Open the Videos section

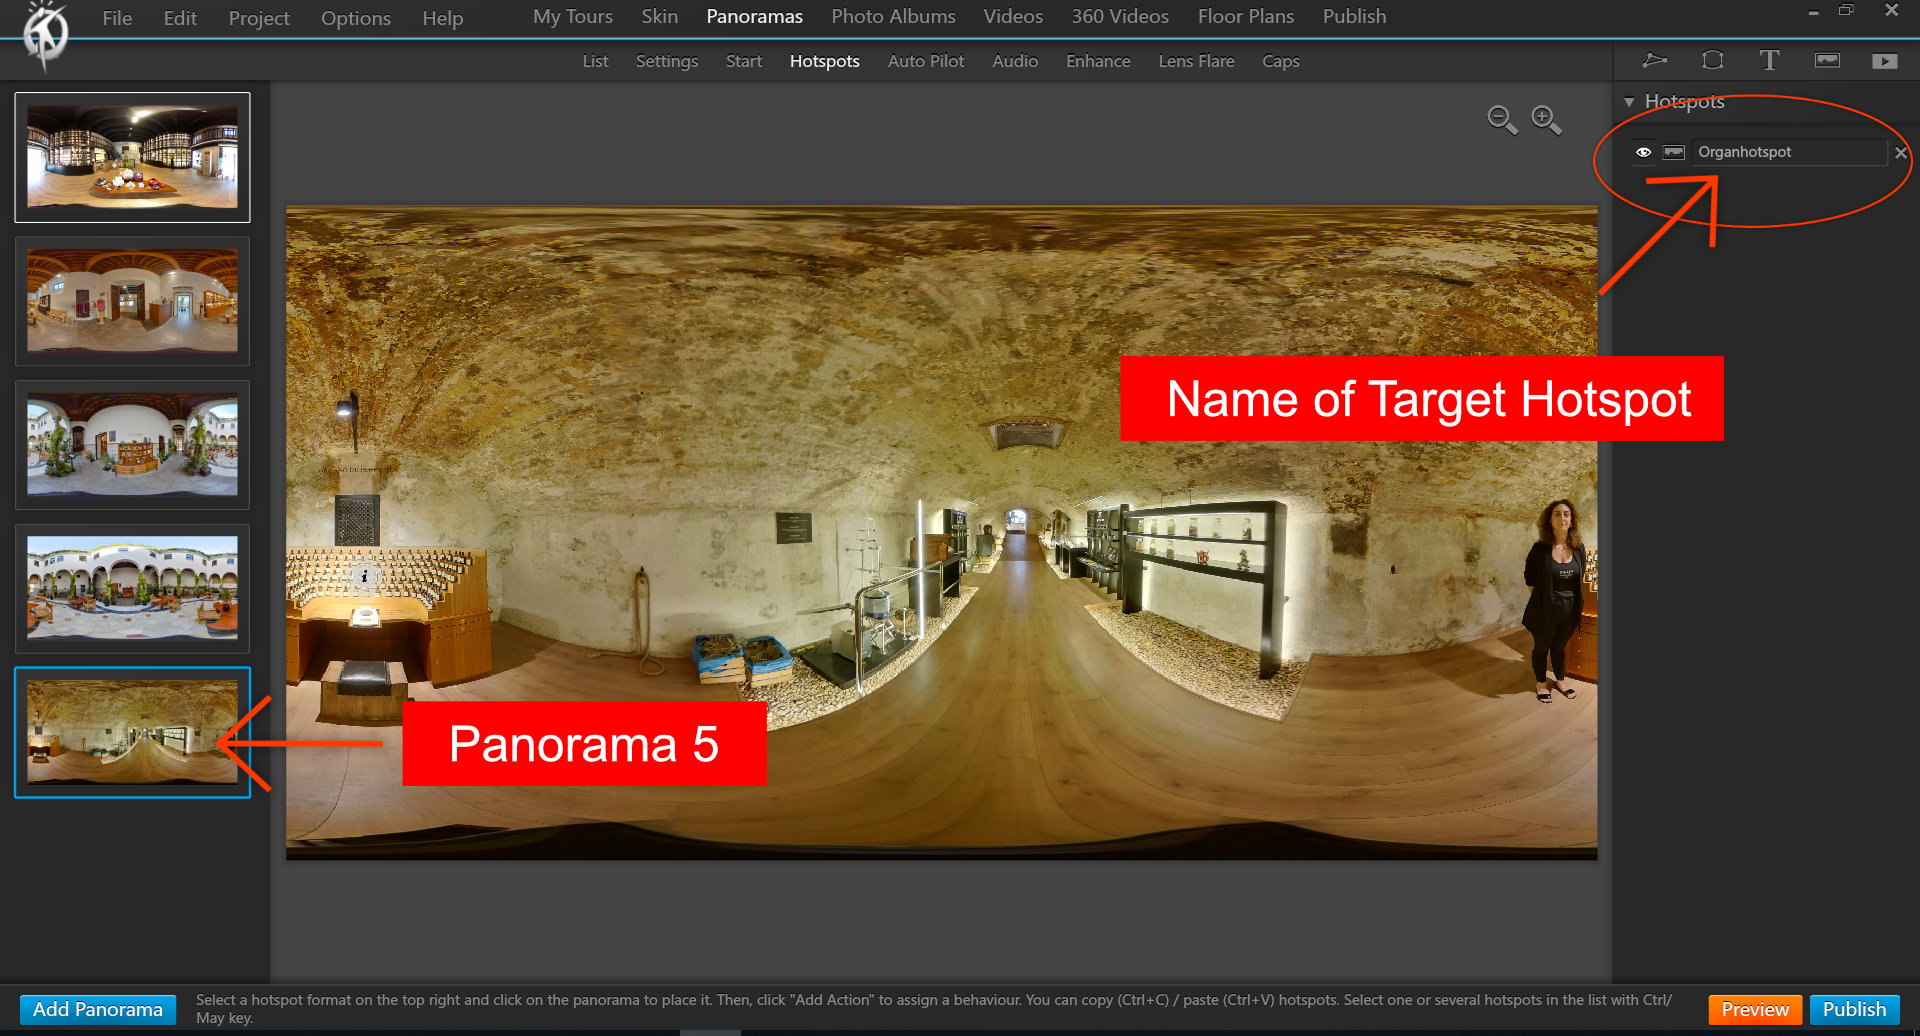(1013, 16)
